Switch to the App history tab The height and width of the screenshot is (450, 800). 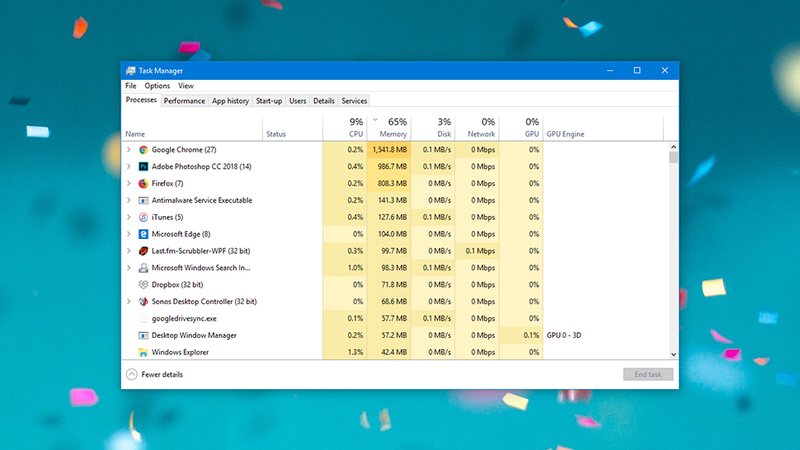pos(231,101)
